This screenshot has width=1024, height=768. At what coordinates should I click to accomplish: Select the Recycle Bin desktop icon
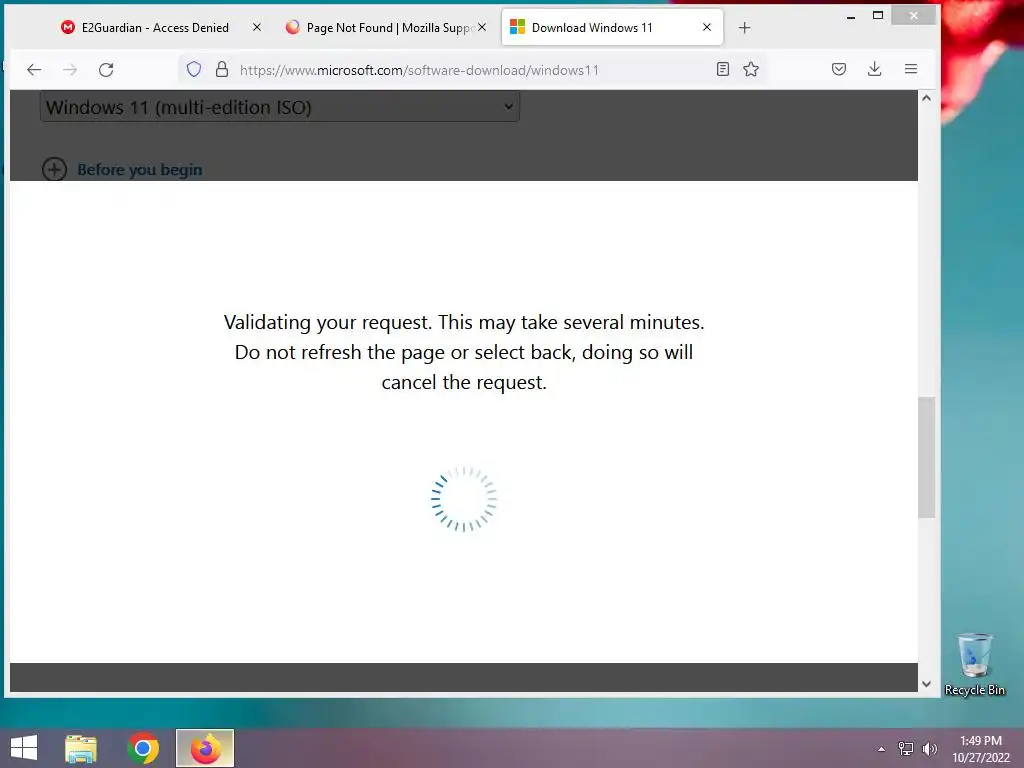(974, 664)
